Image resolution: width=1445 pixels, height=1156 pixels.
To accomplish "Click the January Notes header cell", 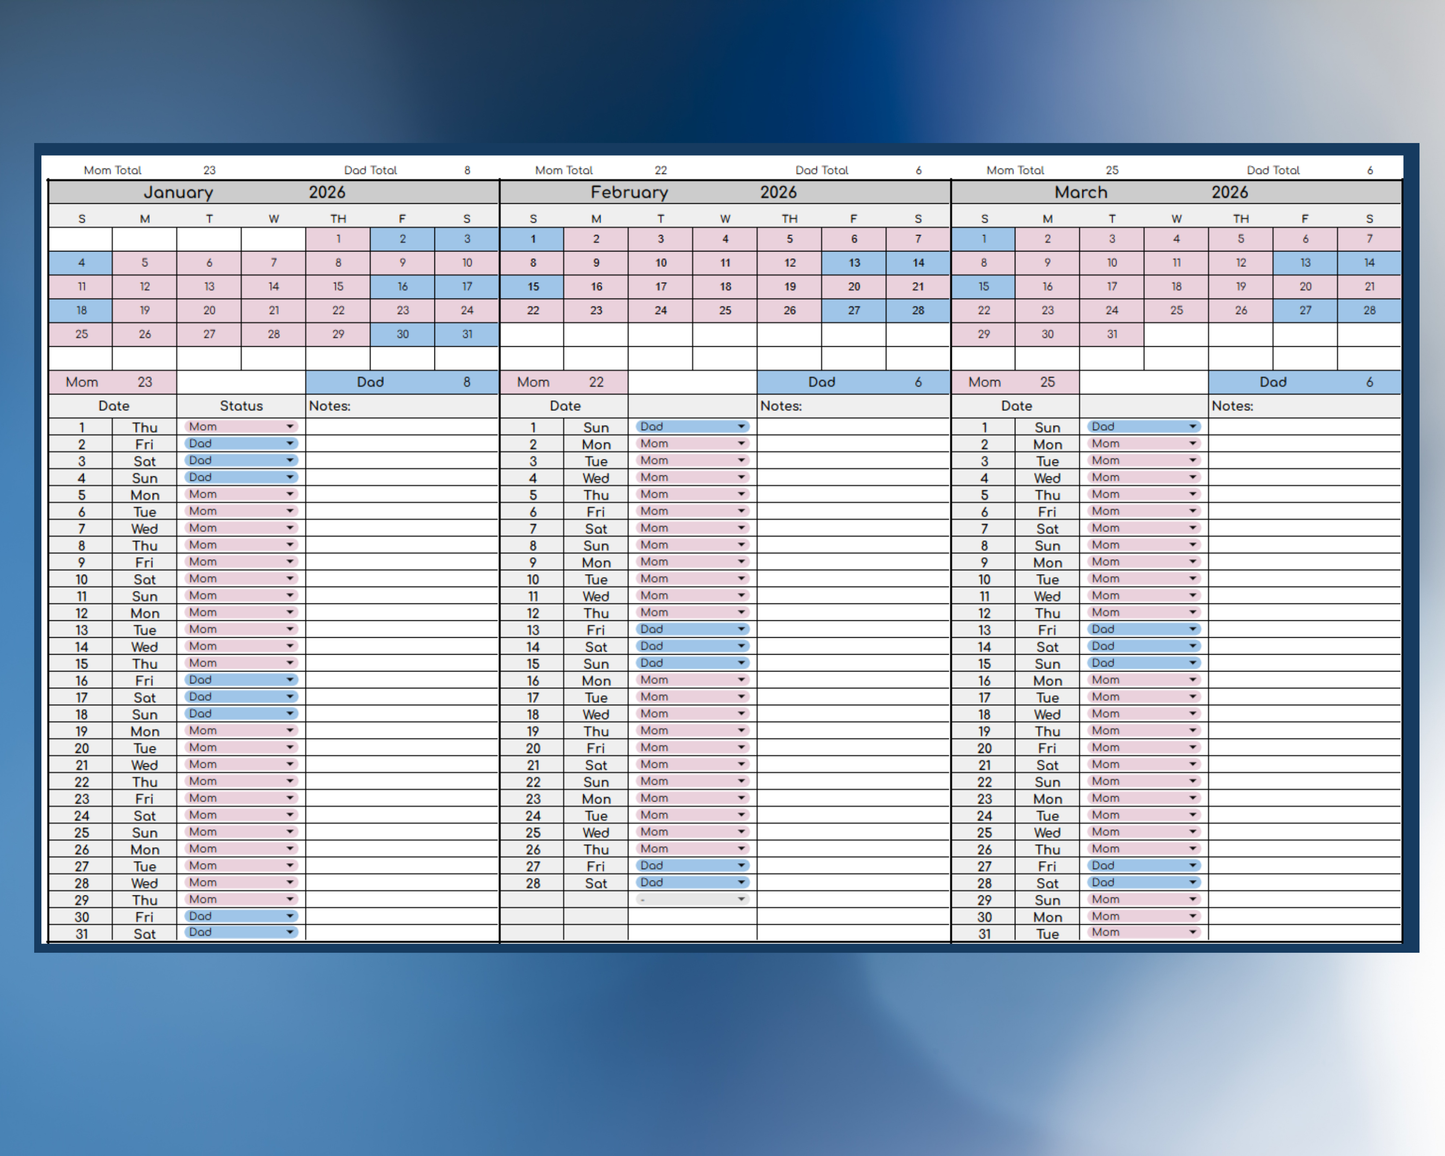I will pyautogui.click(x=402, y=406).
